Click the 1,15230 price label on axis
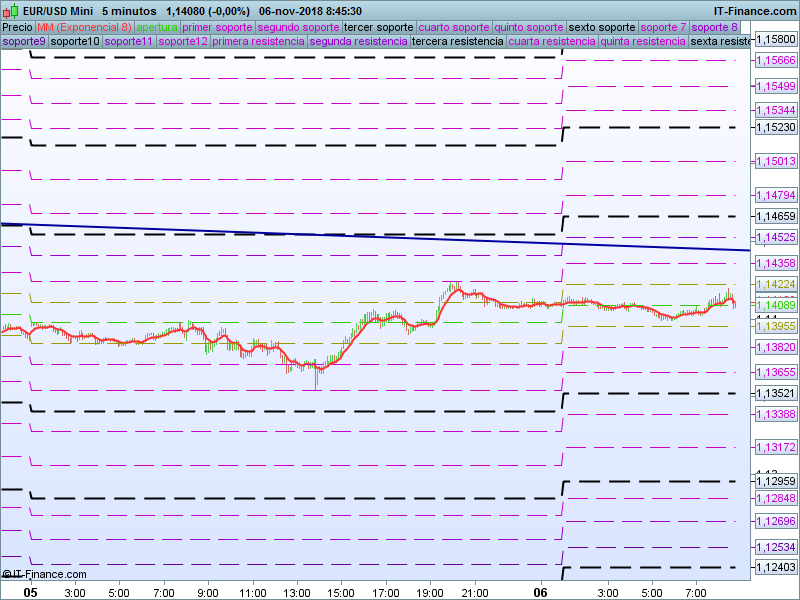The image size is (800, 600). pyautogui.click(x=776, y=128)
